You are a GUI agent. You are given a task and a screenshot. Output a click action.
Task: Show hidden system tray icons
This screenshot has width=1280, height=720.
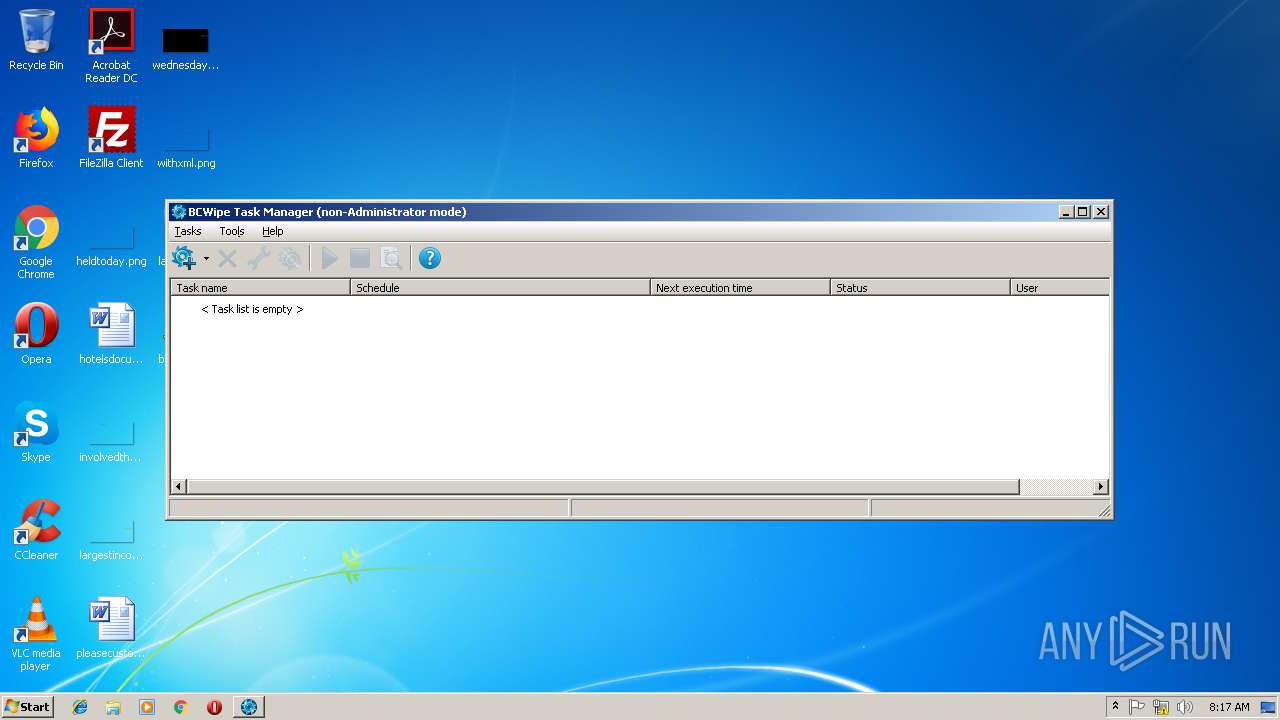click(x=1115, y=707)
